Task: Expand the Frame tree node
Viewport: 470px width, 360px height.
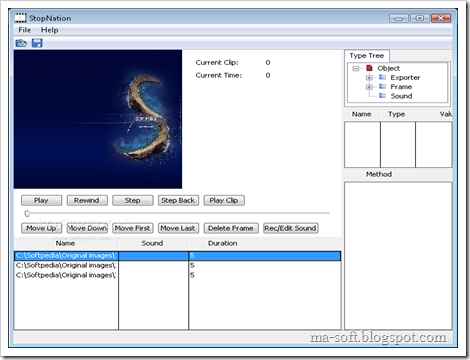Action: (x=369, y=87)
